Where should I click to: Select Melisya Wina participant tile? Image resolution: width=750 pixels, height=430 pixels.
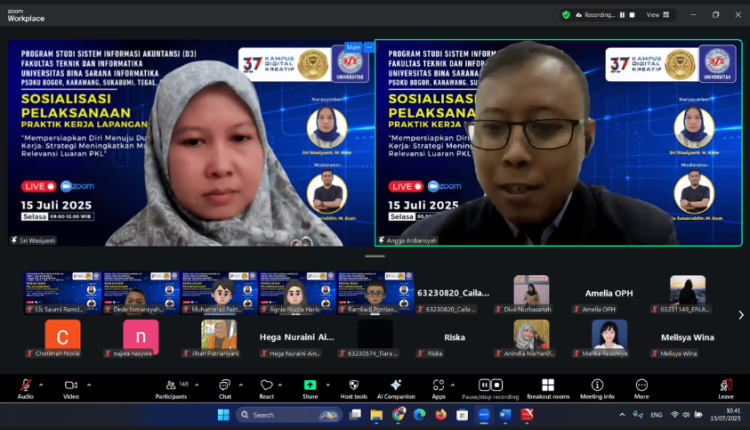pos(687,337)
